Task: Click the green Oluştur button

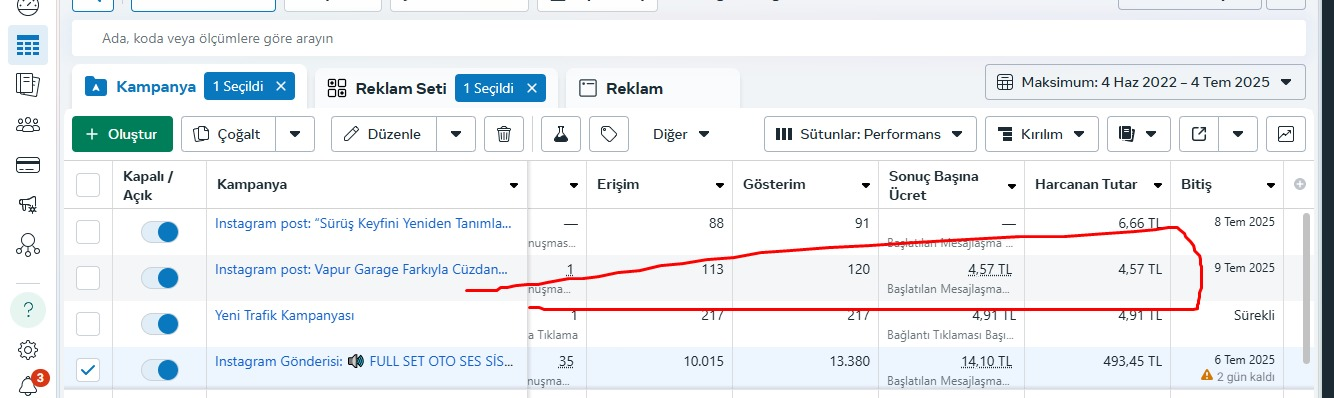Action: [x=122, y=134]
